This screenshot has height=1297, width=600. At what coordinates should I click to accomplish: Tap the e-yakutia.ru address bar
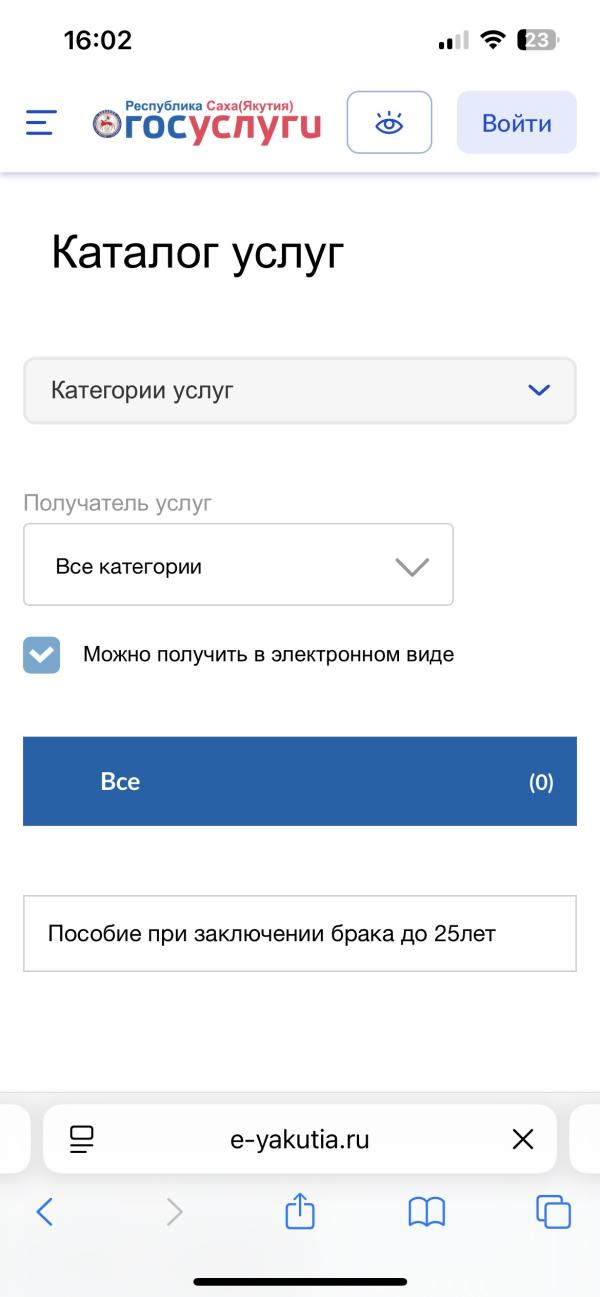(300, 1138)
